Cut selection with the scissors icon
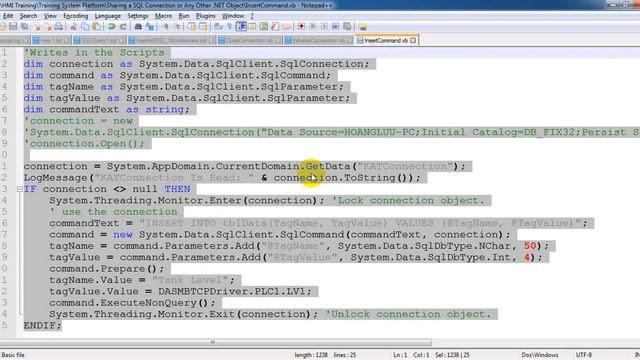The width and height of the screenshot is (640, 360). tap(73, 27)
